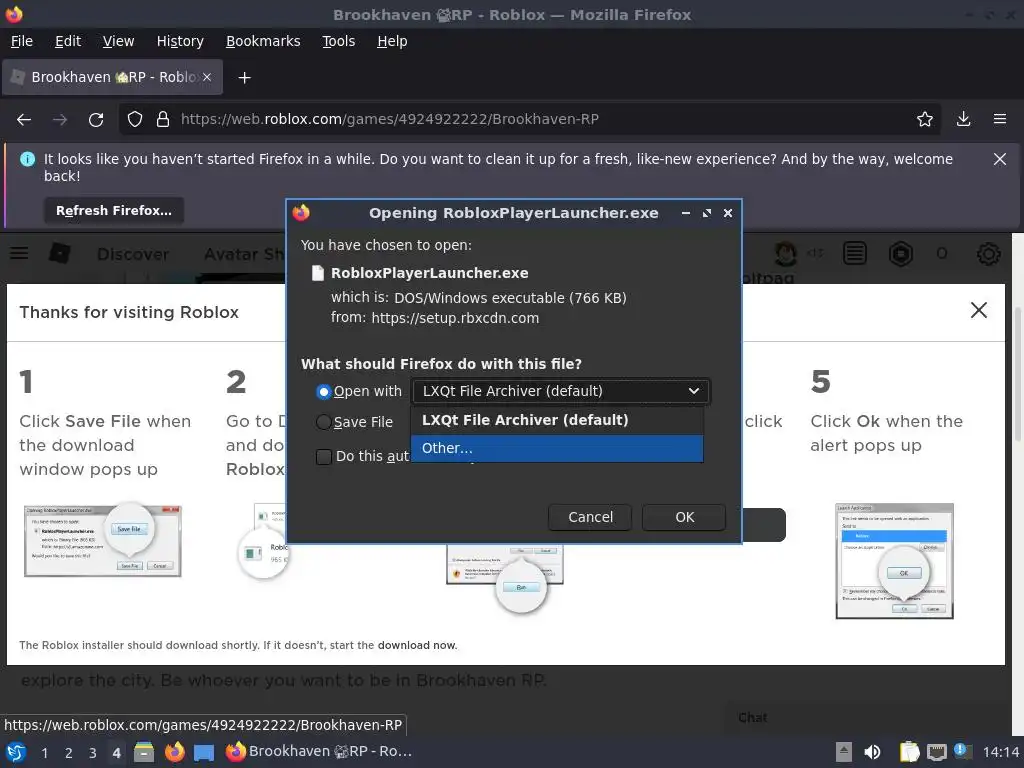Switch to the Brookhaven RP browser tab

tap(112, 77)
